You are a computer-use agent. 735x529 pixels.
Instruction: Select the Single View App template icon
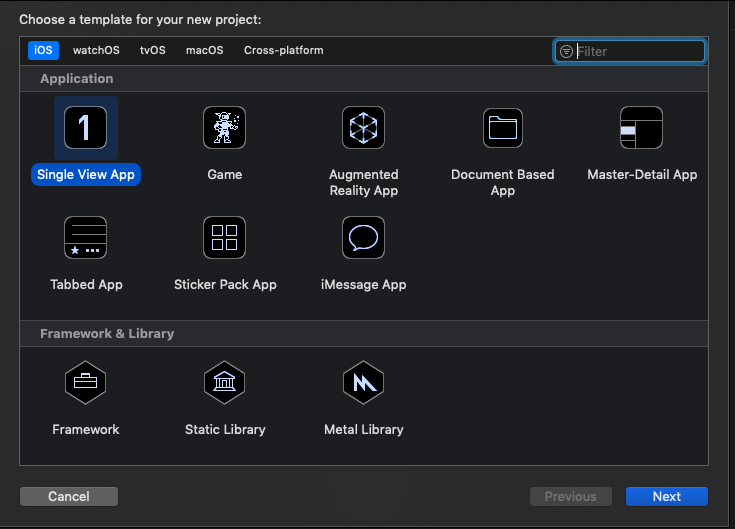point(85,127)
